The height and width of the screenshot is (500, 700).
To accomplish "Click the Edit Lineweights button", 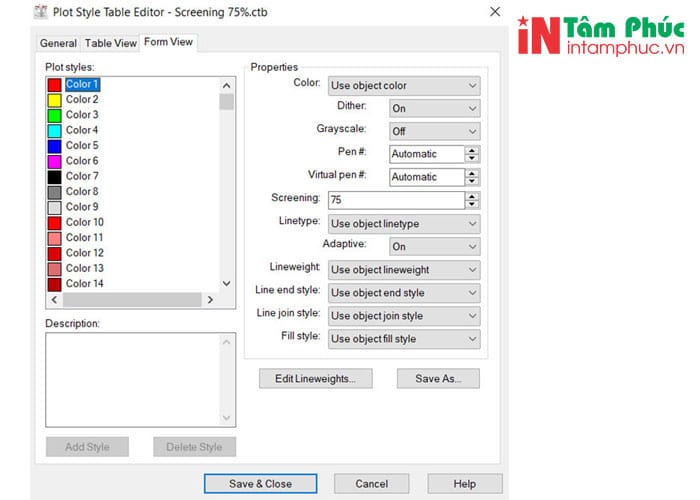I will click(315, 379).
